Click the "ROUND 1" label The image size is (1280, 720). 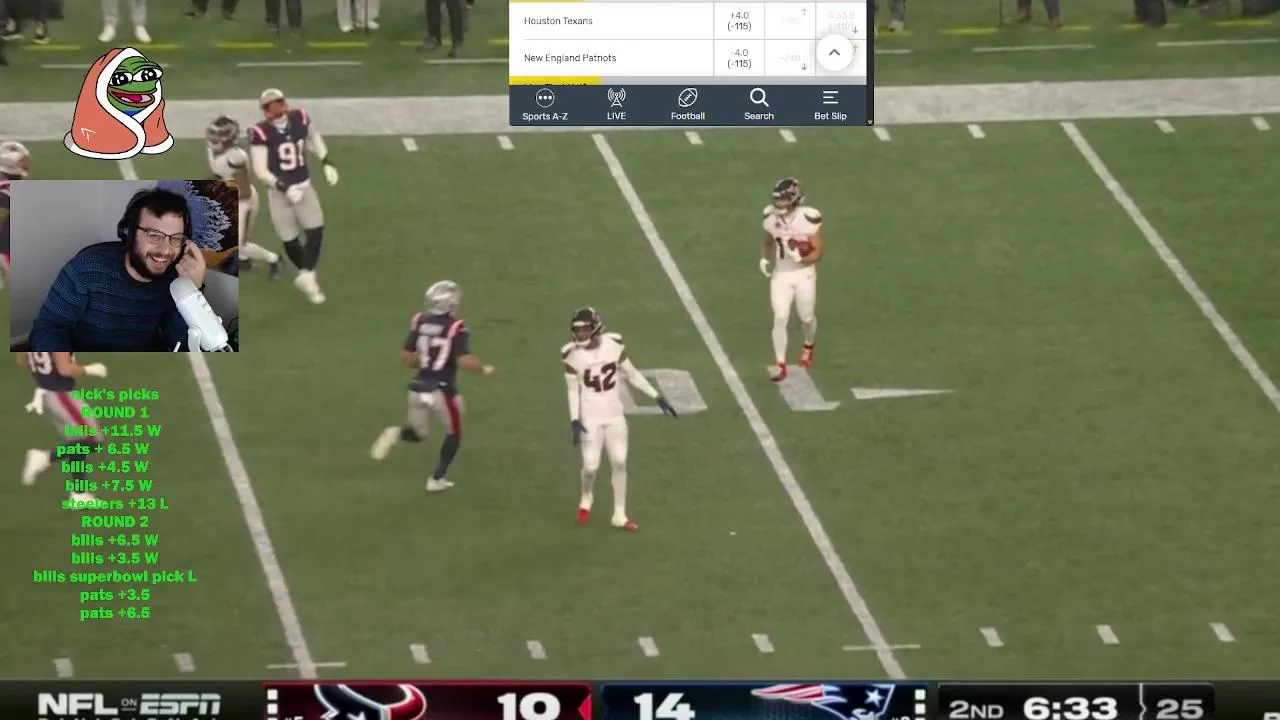(115, 412)
